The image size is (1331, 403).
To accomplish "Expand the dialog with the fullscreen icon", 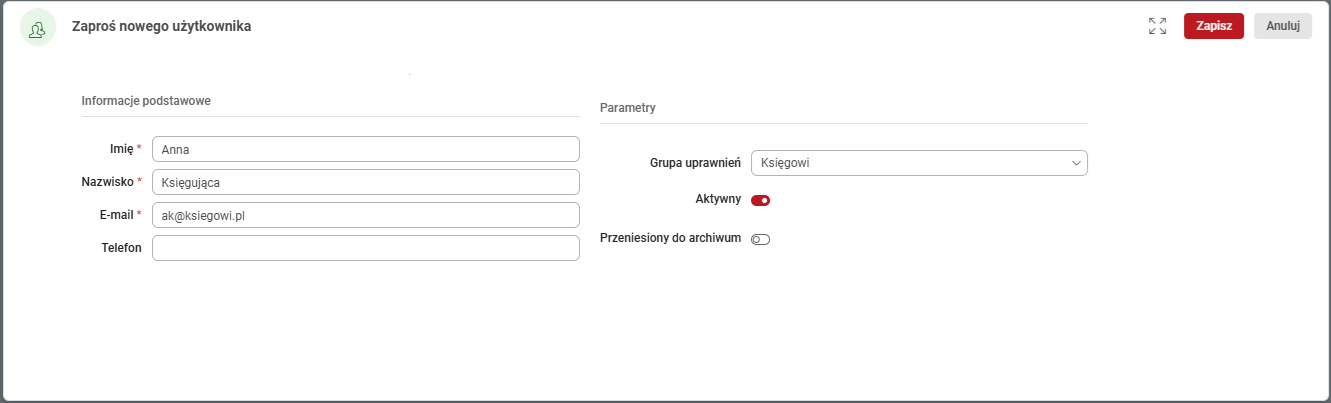I will (1157, 27).
